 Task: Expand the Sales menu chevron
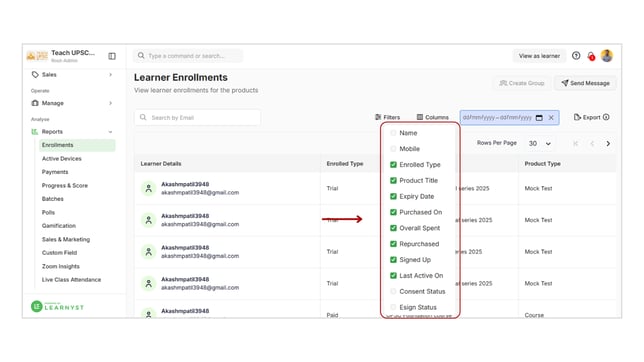pos(110,74)
